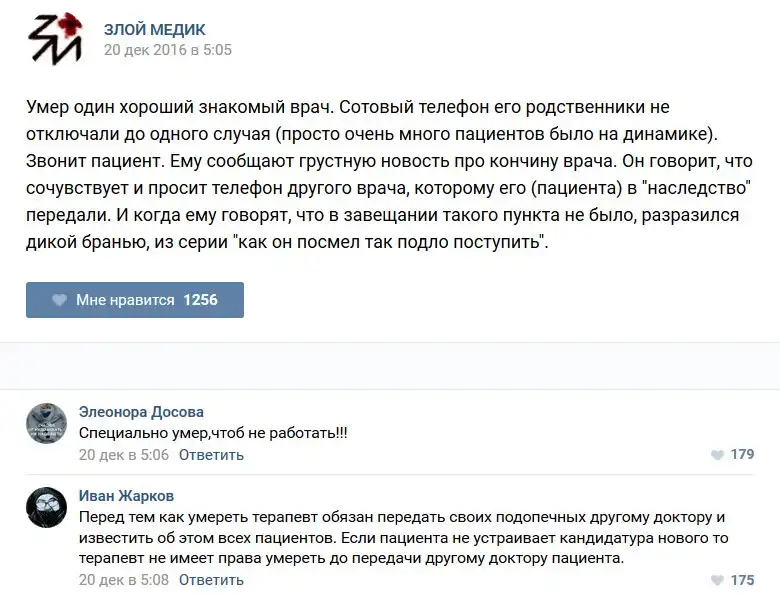The image size is (780, 596).
Task: Like Элеонора Досова's comment with the heart
Action: coord(717,455)
